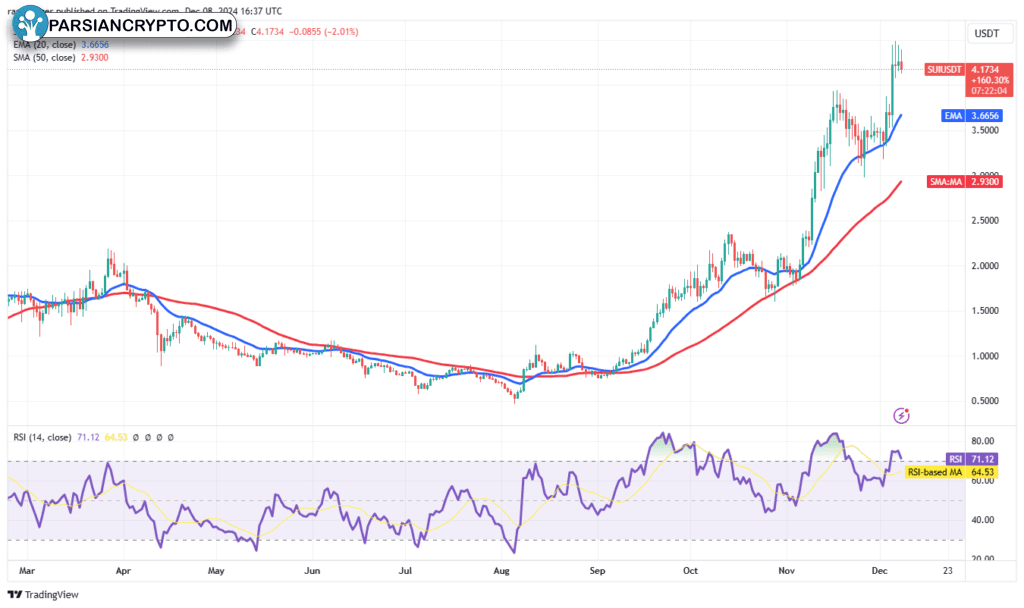Click the purple 71.12 value in RSI legend

(x=88, y=438)
